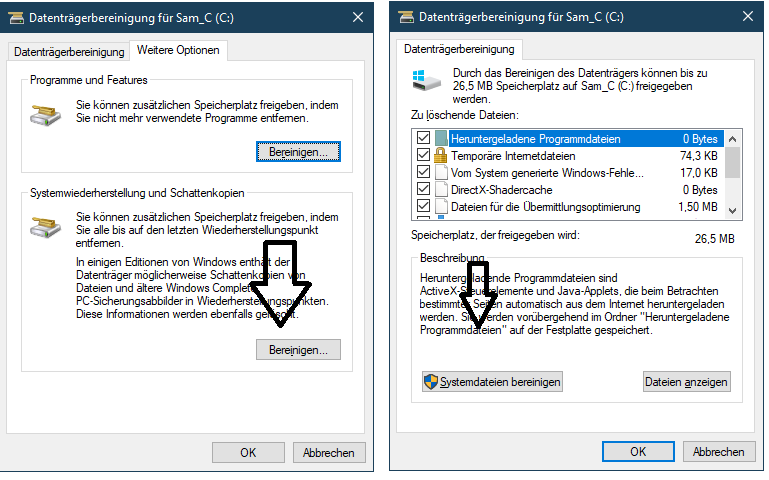This screenshot has height=480, width=769.
Task: Click the padlock icon of Temporäre Internetdateien
Action: (x=440, y=156)
